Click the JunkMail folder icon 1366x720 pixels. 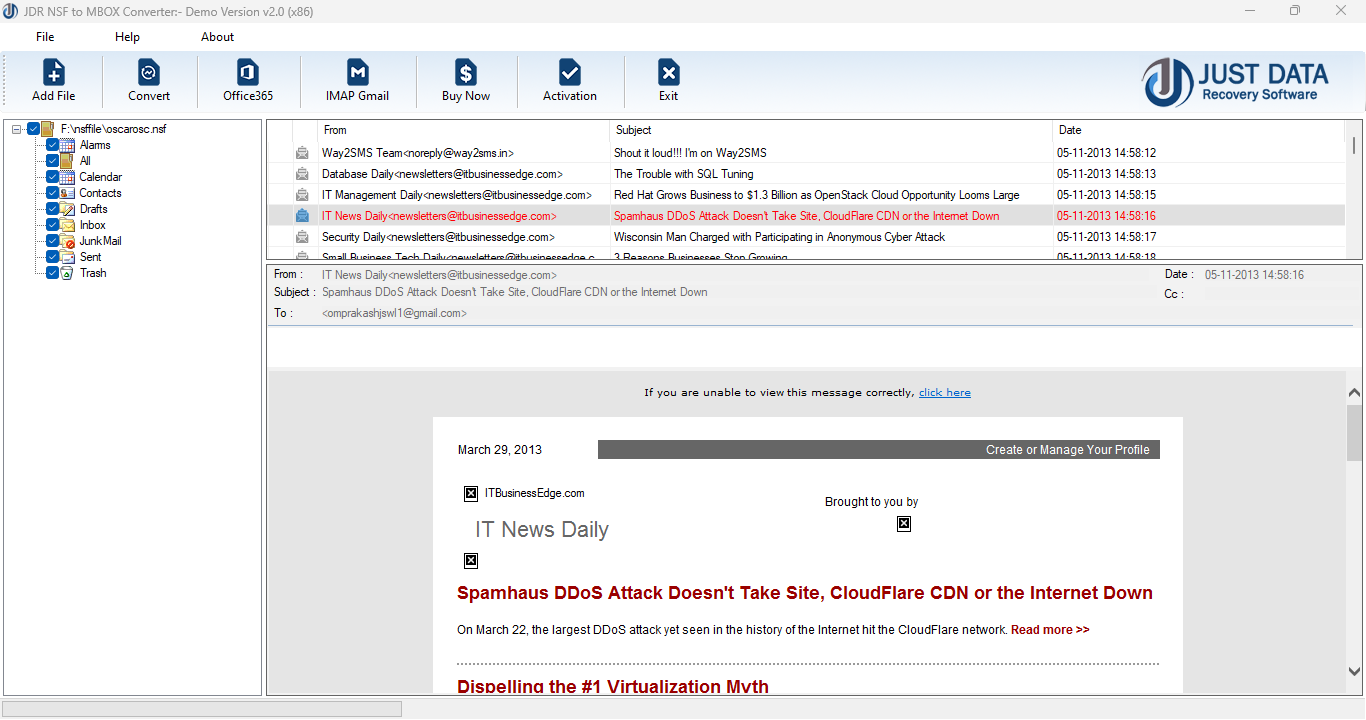click(x=68, y=241)
